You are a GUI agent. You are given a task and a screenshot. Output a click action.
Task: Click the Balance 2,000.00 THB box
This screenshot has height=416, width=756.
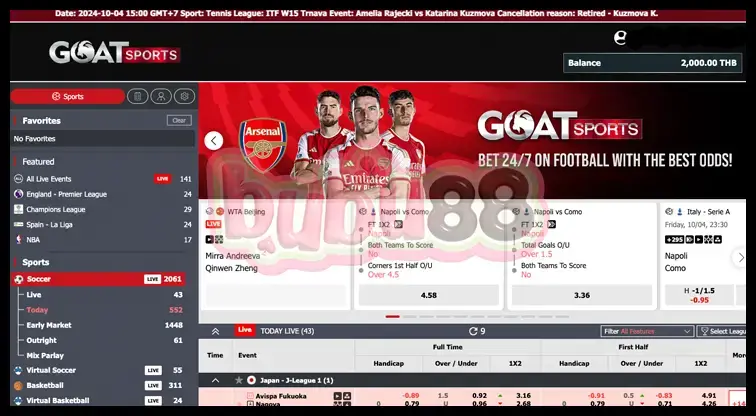coord(652,63)
